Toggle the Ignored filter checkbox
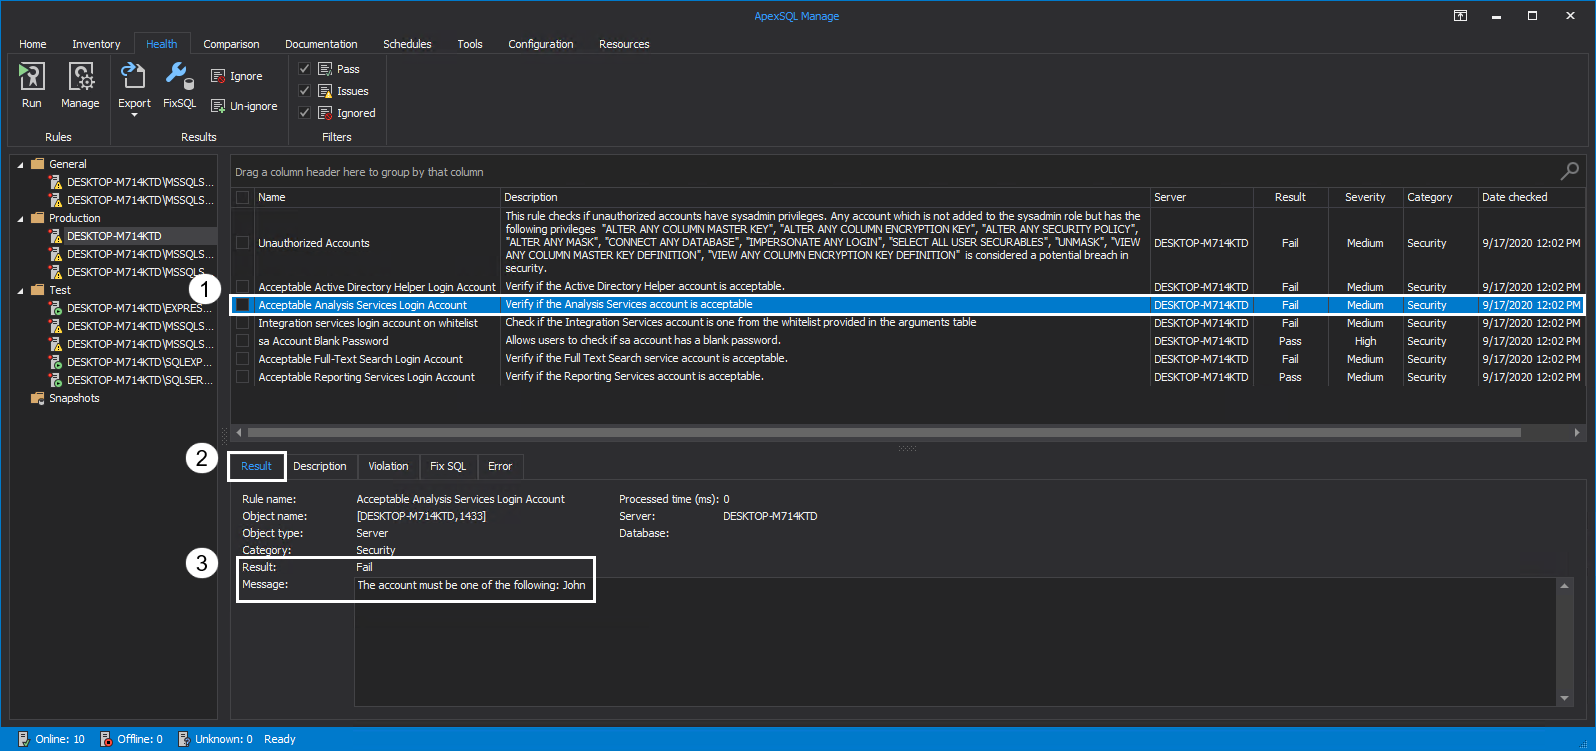 click(x=305, y=113)
